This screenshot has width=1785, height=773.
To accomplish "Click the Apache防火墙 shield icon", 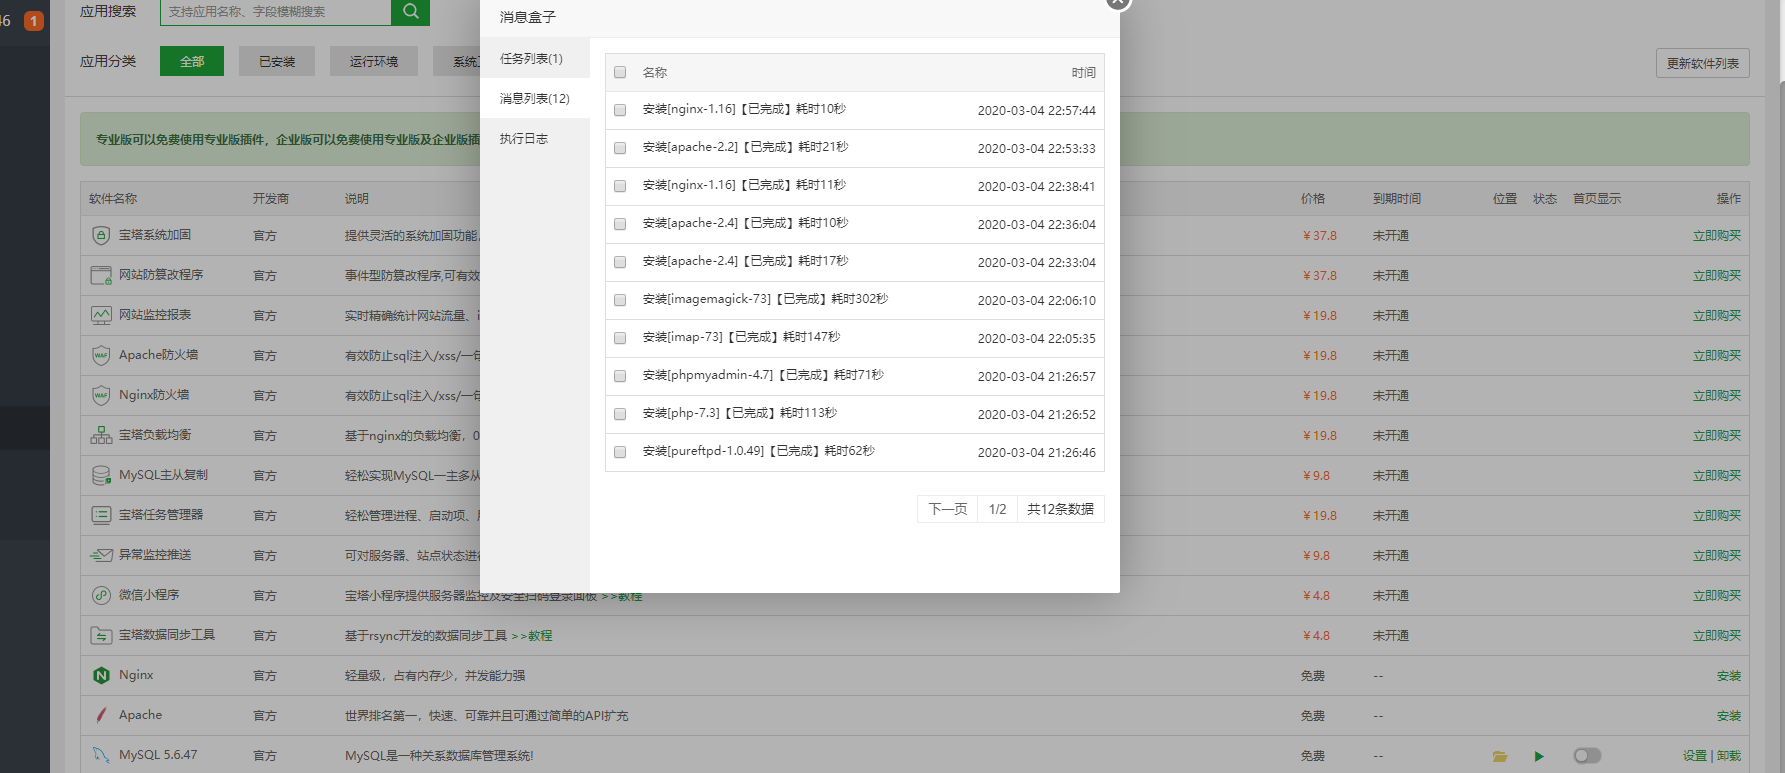I will tap(101, 355).
